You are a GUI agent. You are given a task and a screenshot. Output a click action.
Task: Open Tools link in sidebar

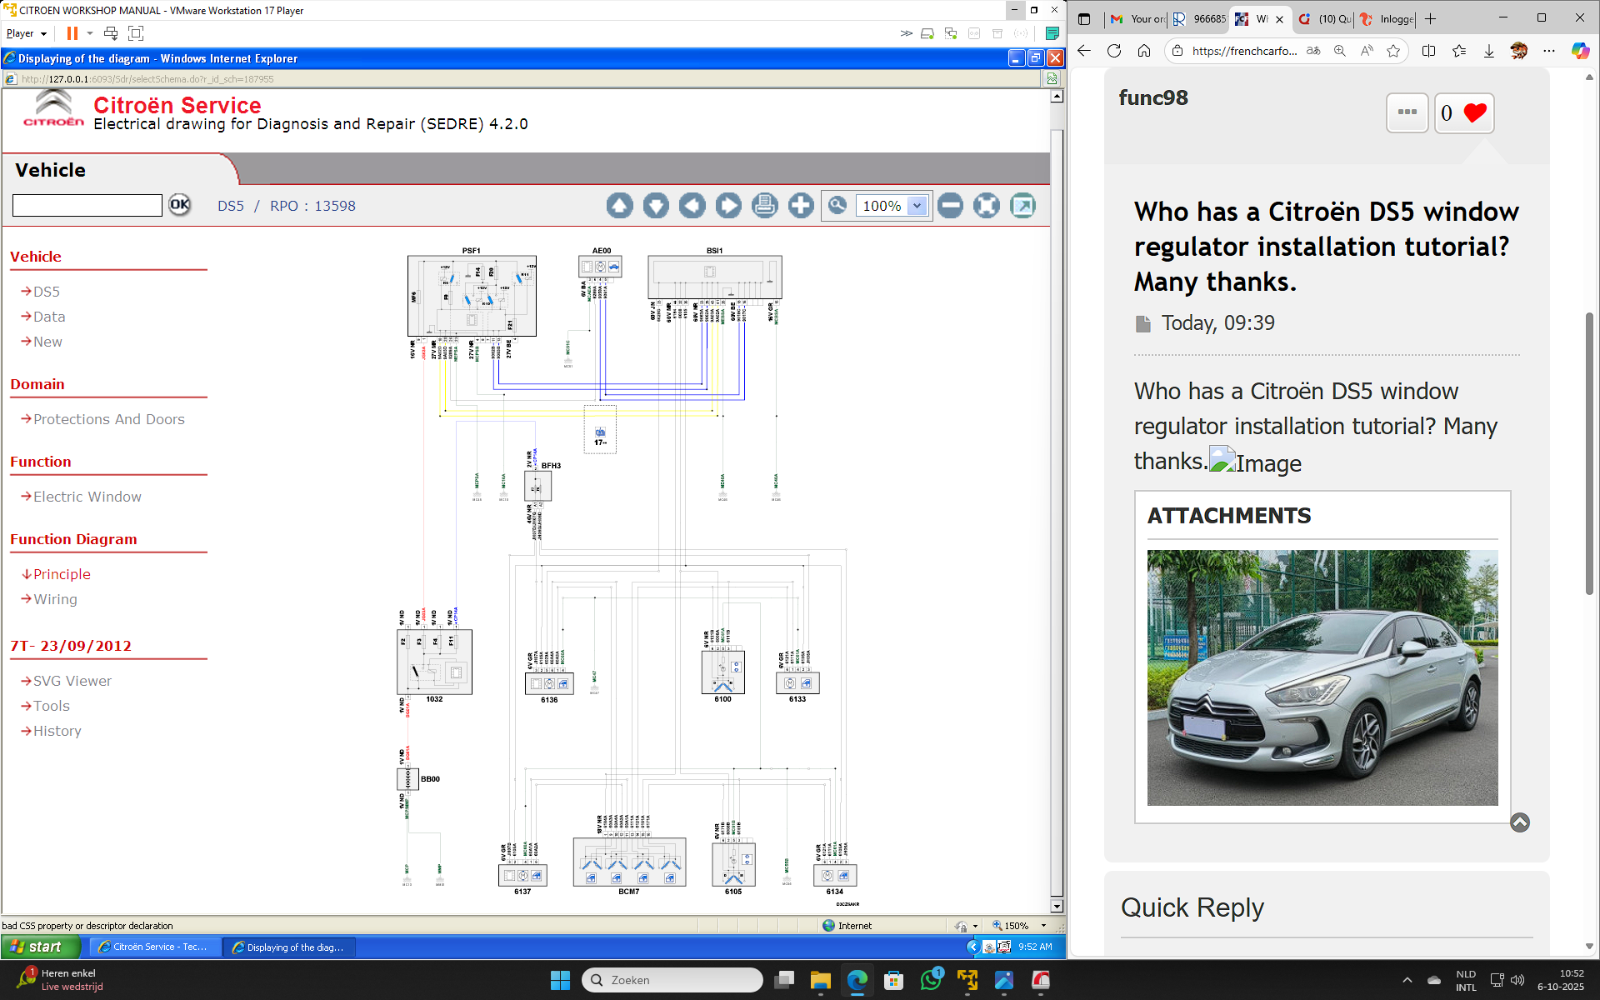coord(51,706)
